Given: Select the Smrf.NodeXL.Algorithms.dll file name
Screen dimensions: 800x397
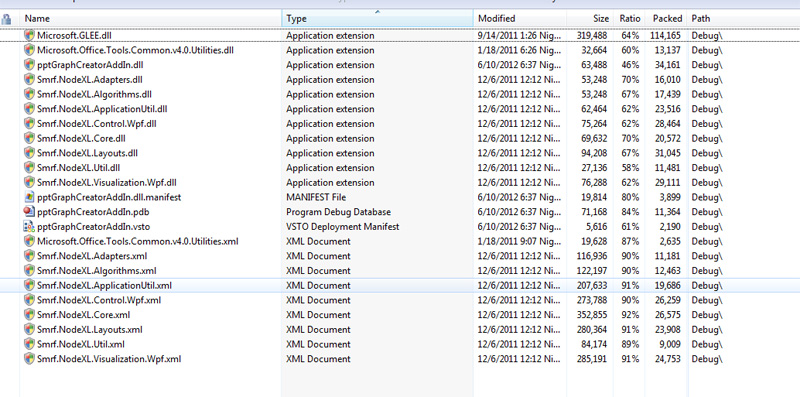Looking at the screenshot, I should [94, 94].
